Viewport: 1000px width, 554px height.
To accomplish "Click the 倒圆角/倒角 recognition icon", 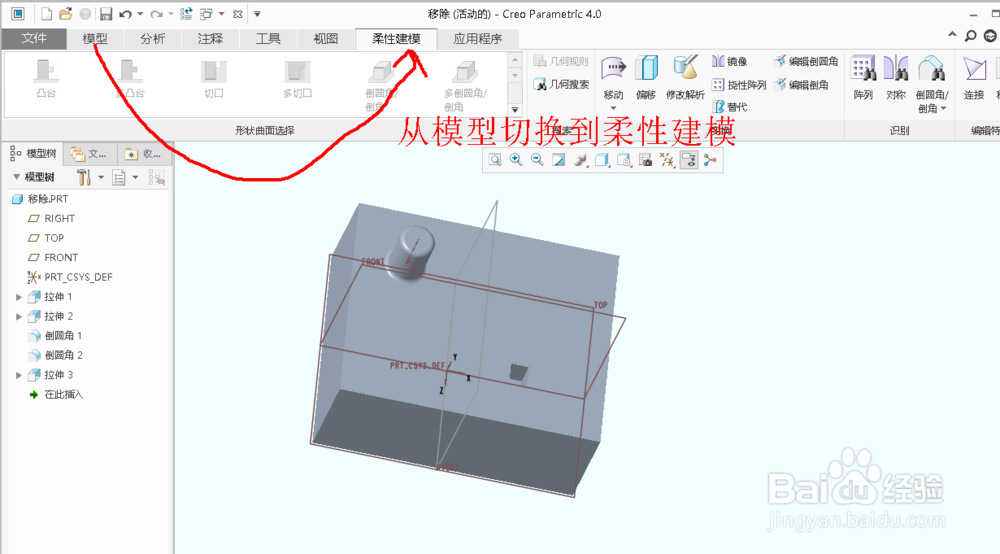I will pos(932,68).
